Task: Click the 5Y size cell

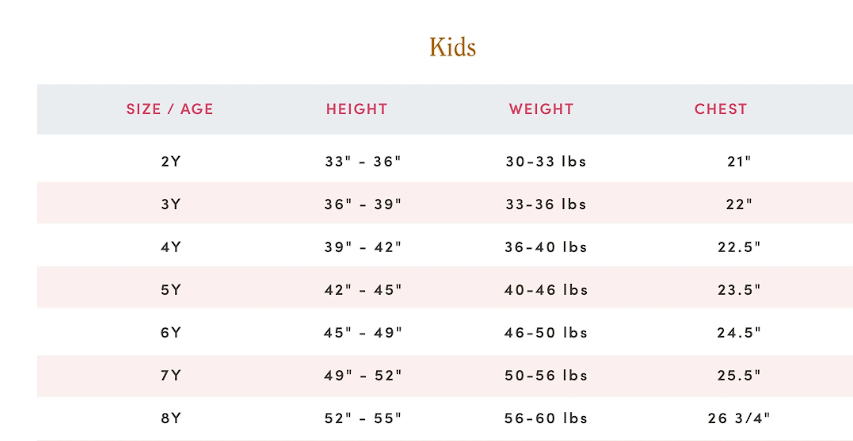Action: 171,290
